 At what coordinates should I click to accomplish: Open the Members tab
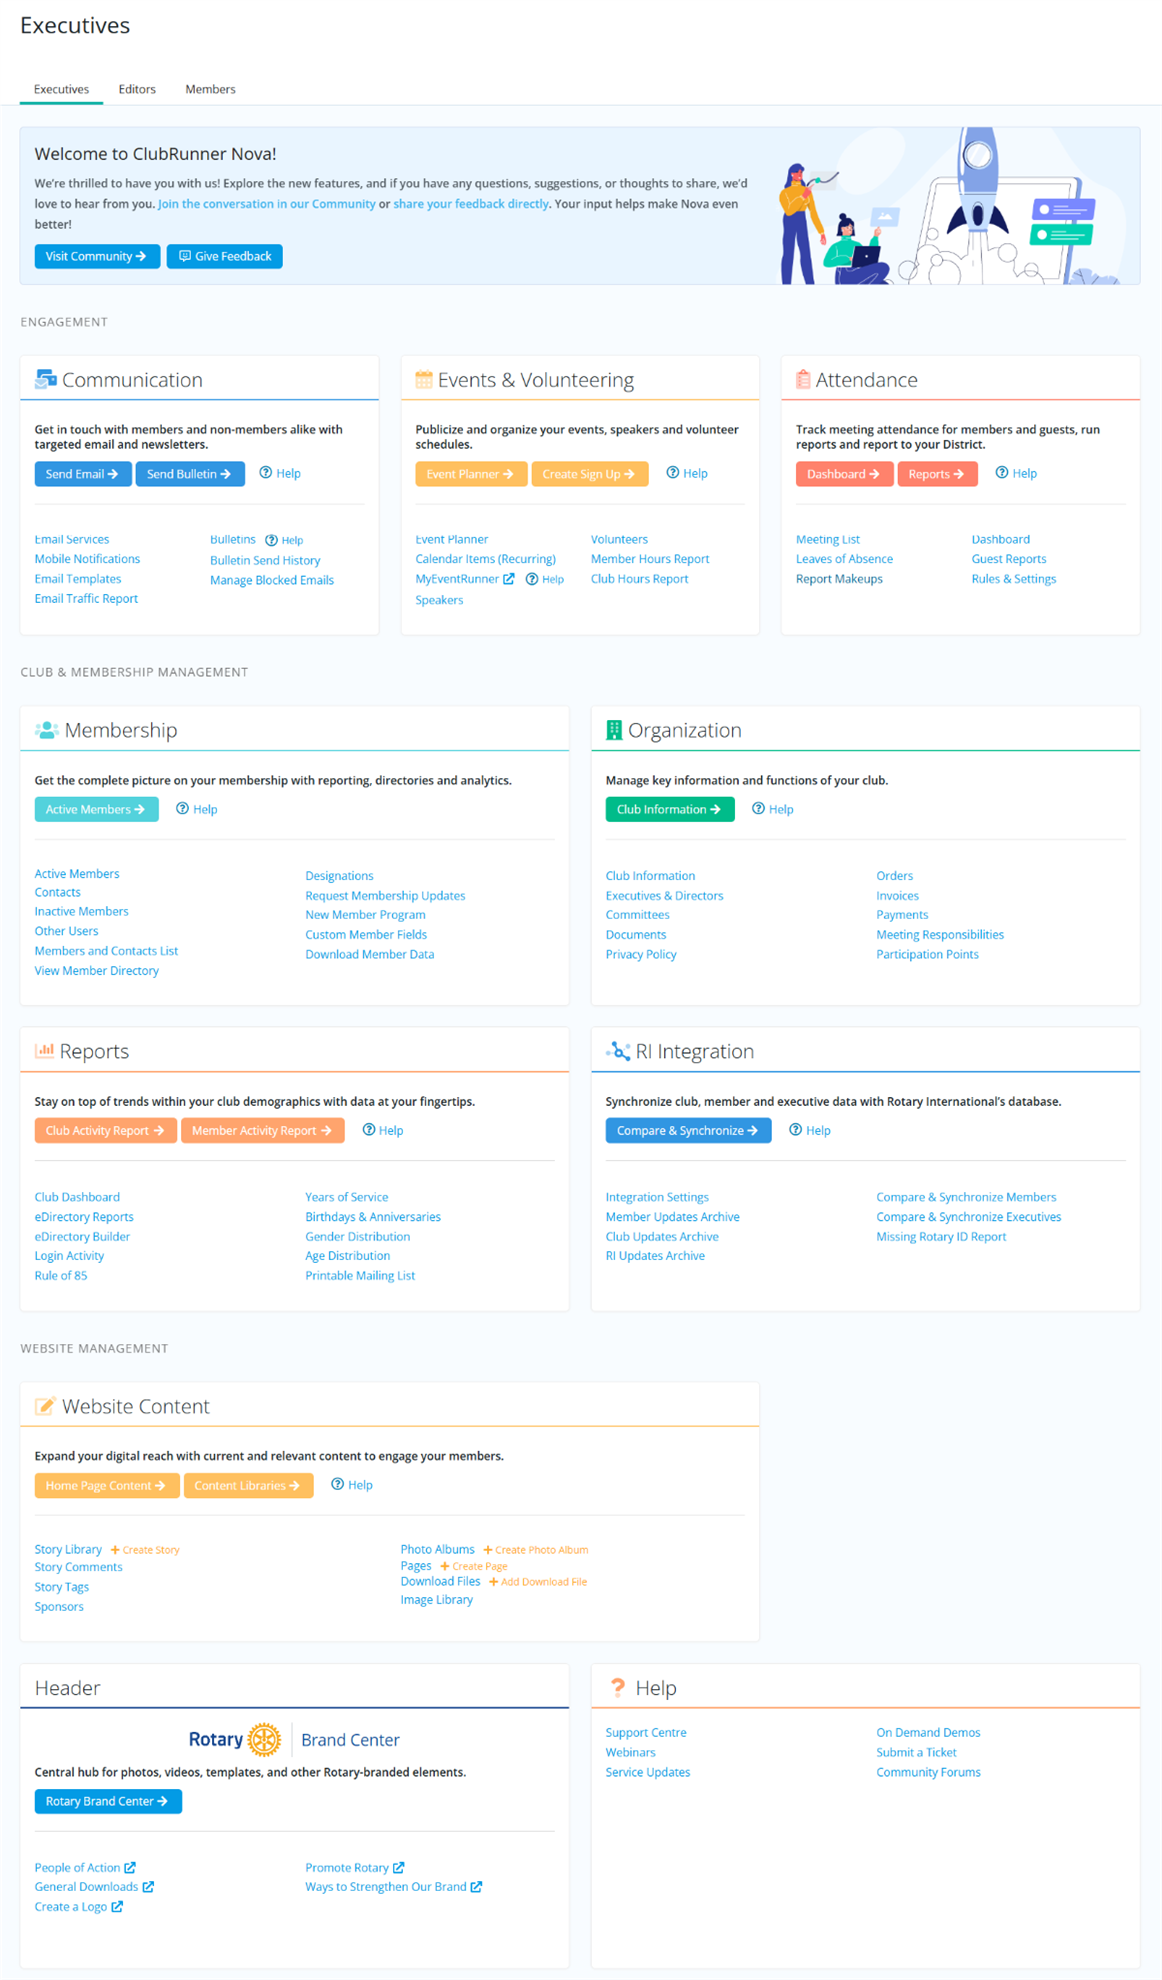coord(210,89)
